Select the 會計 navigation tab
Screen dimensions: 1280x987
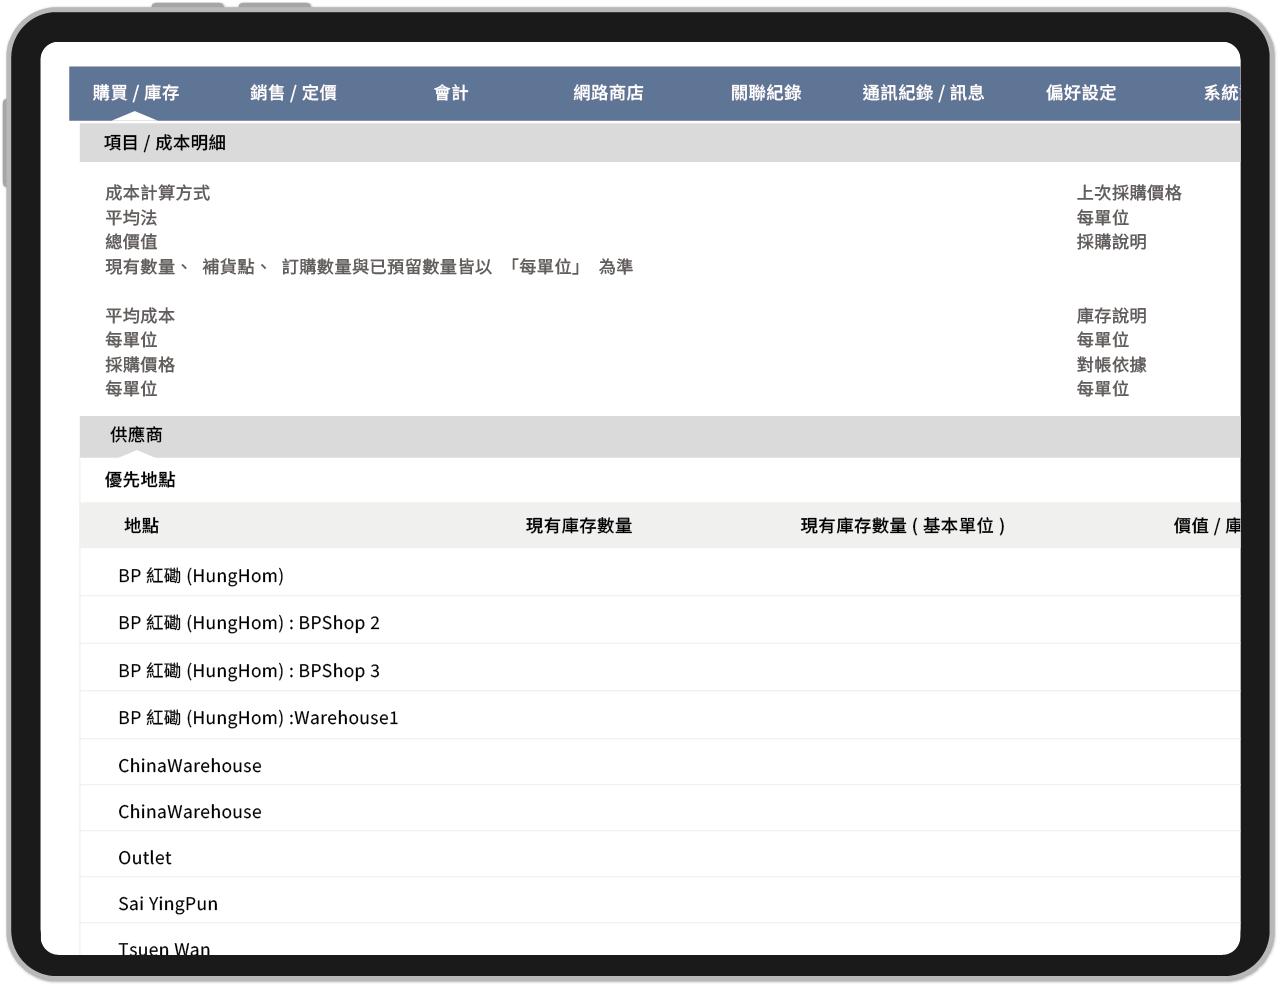451,92
